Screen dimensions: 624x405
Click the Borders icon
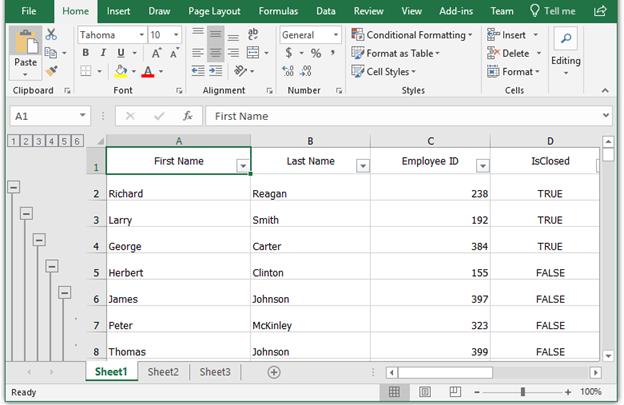coord(86,71)
